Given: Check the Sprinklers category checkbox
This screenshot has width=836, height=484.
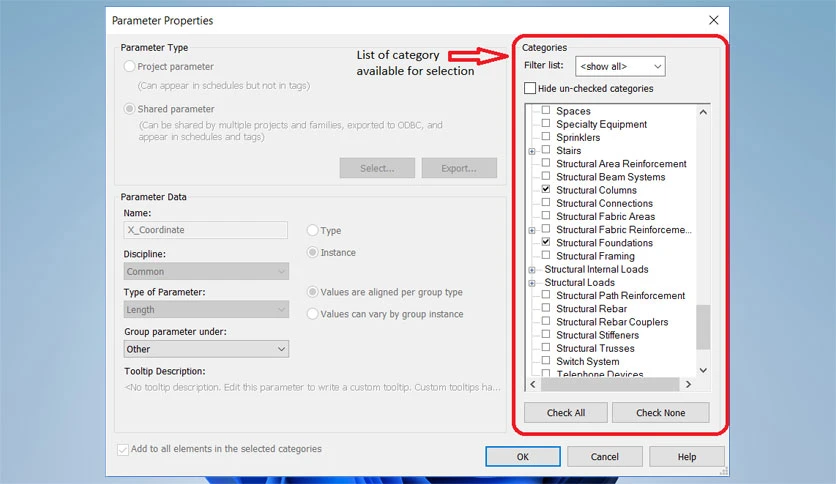Looking at the screenshot, I should coord(545,136).
